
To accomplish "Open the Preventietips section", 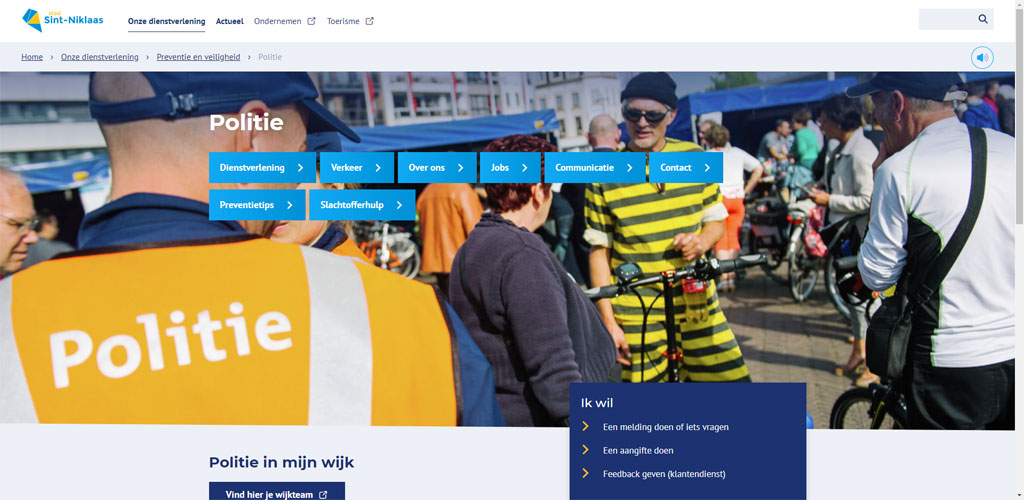I will 257,205.
